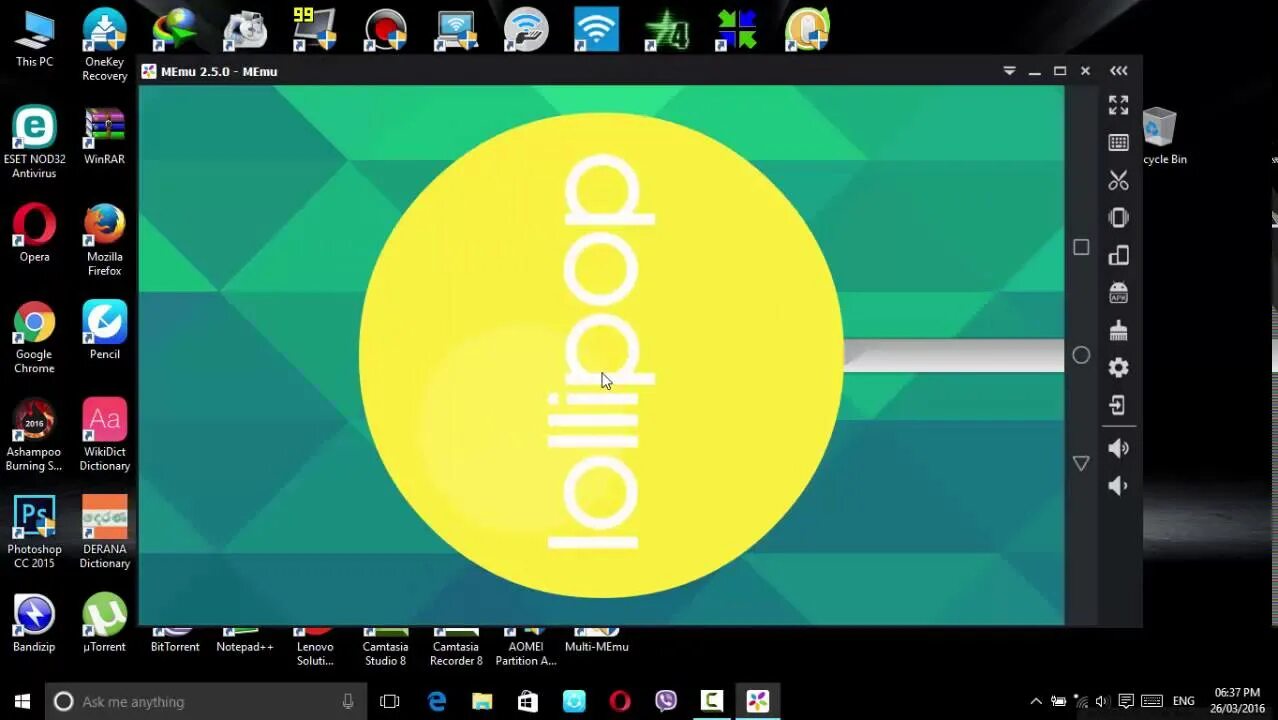Select Camtasia Recorder 8 desktop shortcut
The height and width of the screenshot is (720, 1278).
click(x=456, y=647)
